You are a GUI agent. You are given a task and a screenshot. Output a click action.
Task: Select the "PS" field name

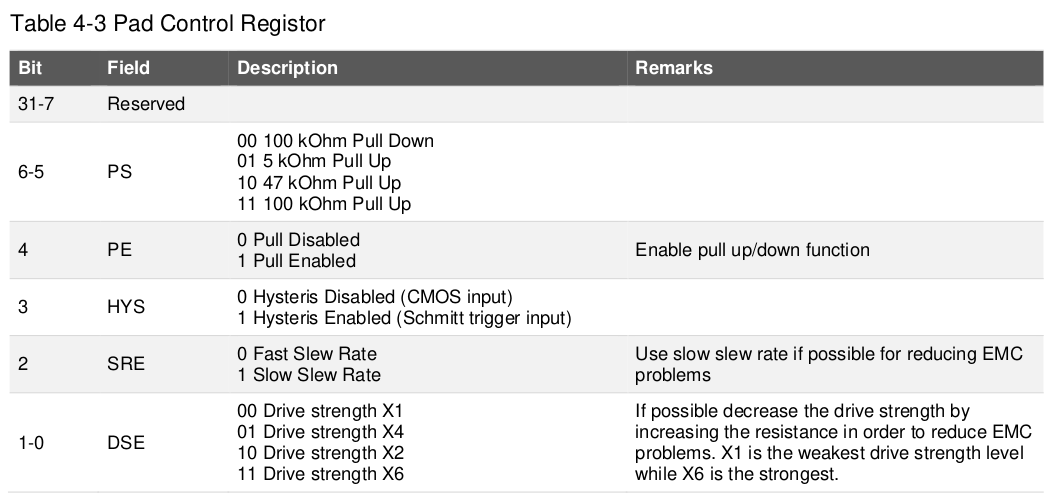tap(119, 172)
